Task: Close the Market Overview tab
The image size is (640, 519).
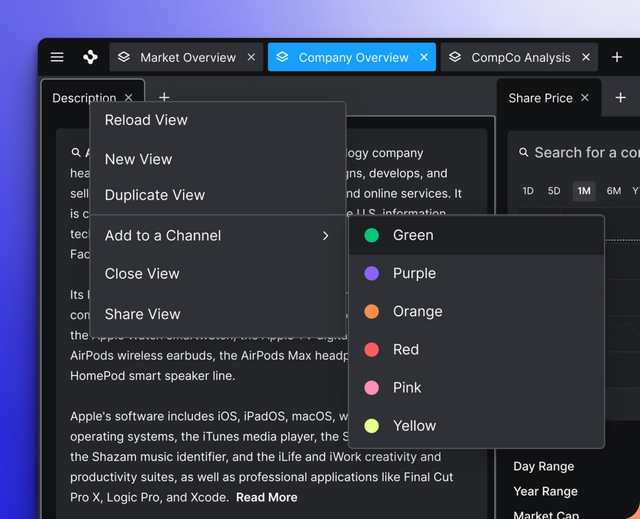Action: (x=251, y=58)
